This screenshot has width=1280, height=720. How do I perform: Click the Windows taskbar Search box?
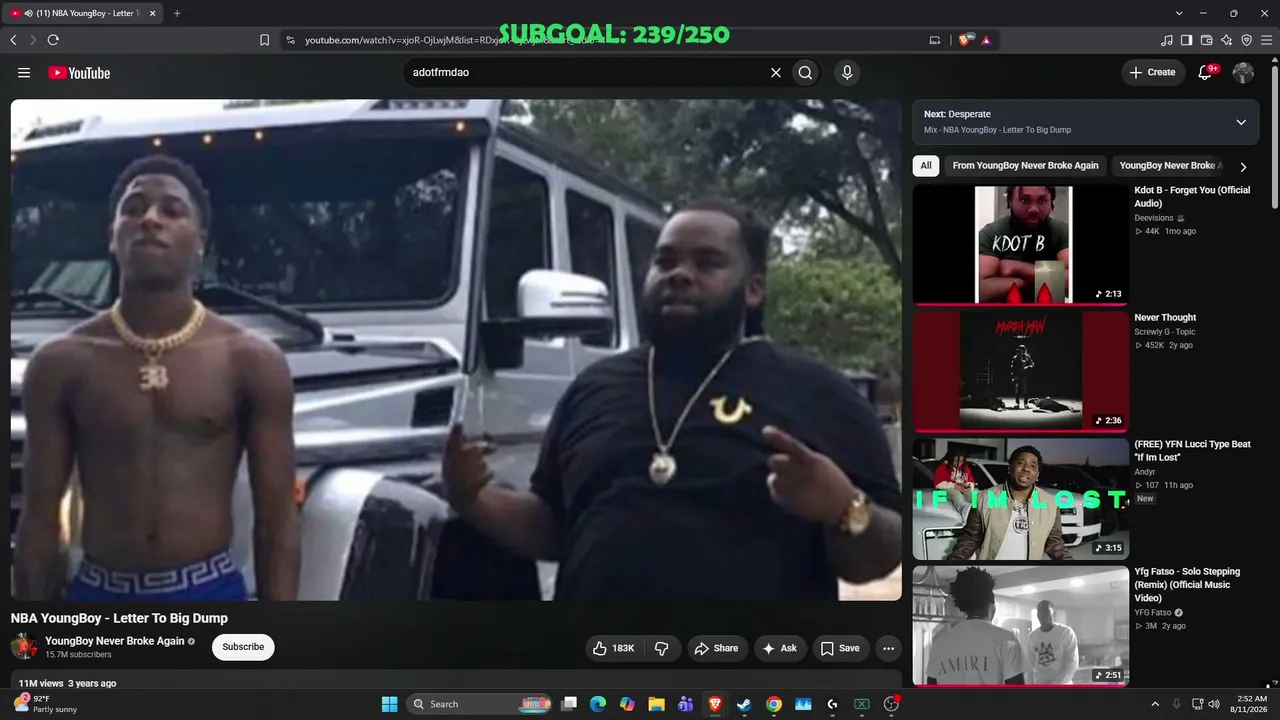(x=479, y=704)
